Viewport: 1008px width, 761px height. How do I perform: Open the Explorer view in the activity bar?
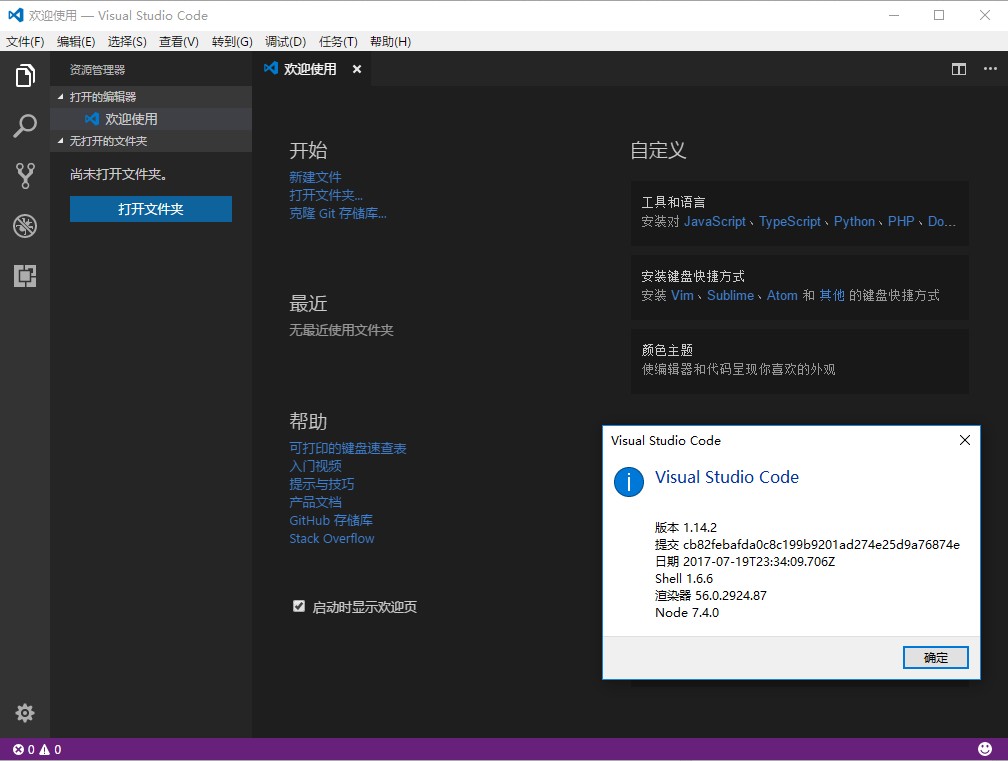[x=24, y=74]
